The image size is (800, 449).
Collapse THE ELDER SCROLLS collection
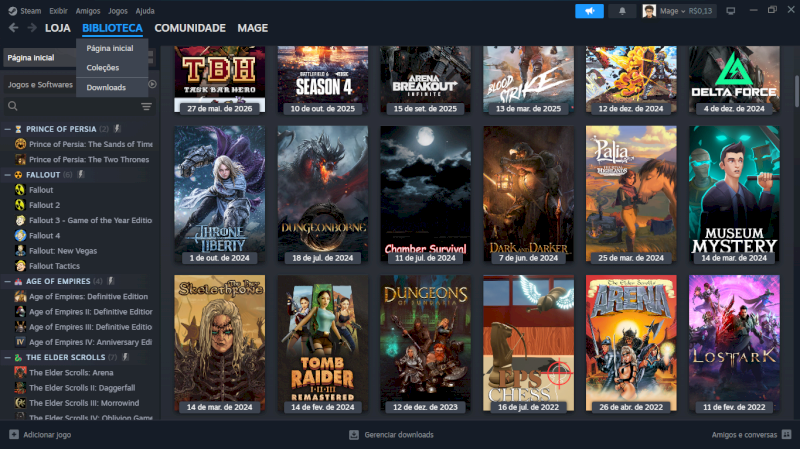tap(7, 358)
